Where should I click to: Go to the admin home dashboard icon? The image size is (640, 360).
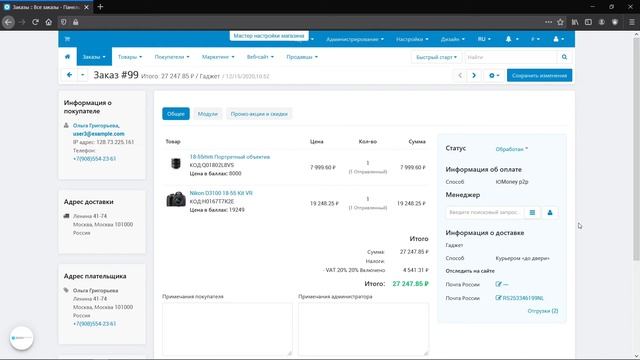(x=67, y=57)
